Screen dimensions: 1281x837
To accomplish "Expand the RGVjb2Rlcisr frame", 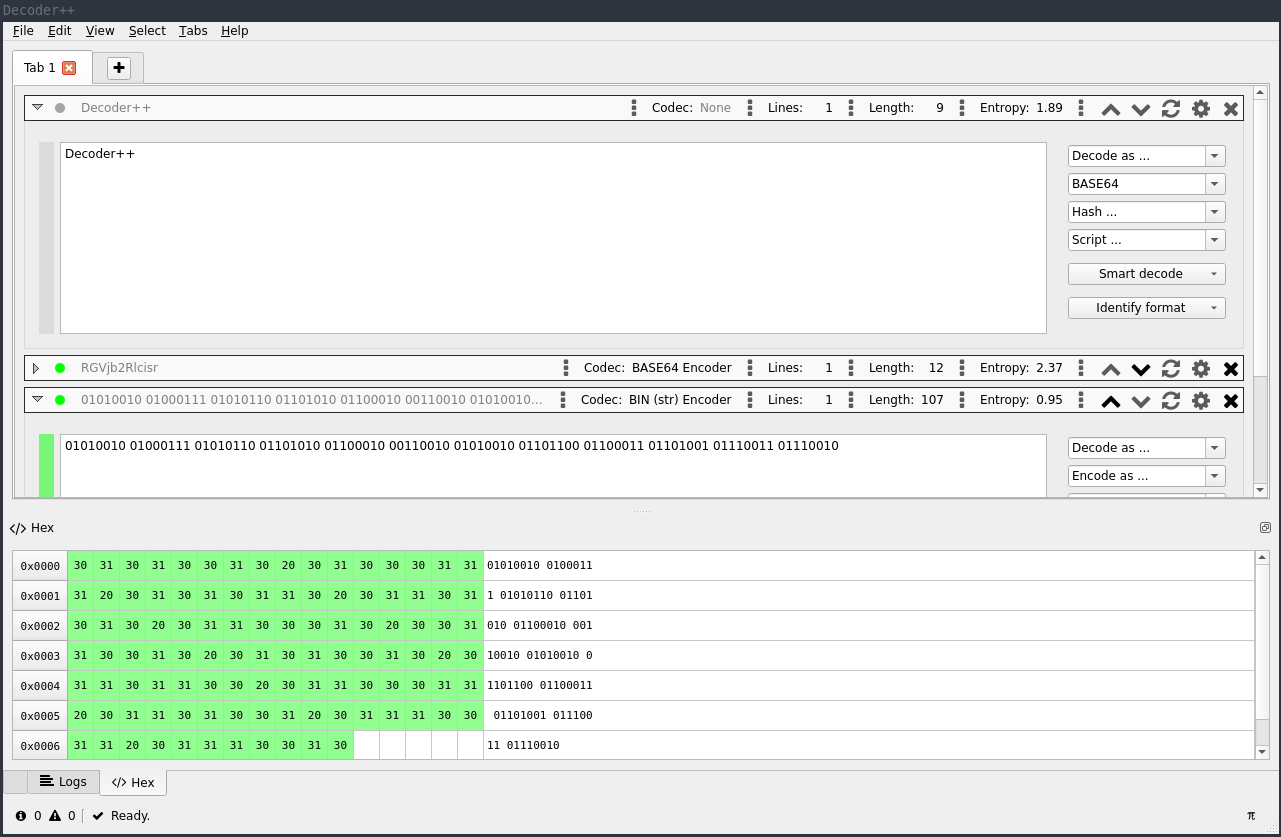I will [x=36, y=367].
